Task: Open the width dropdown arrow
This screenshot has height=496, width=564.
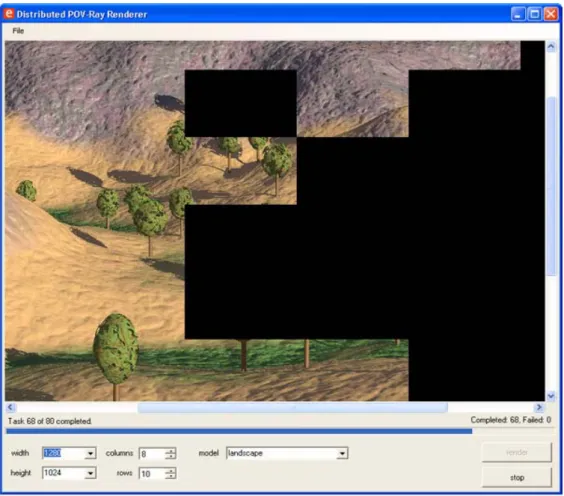Action: 91,454
